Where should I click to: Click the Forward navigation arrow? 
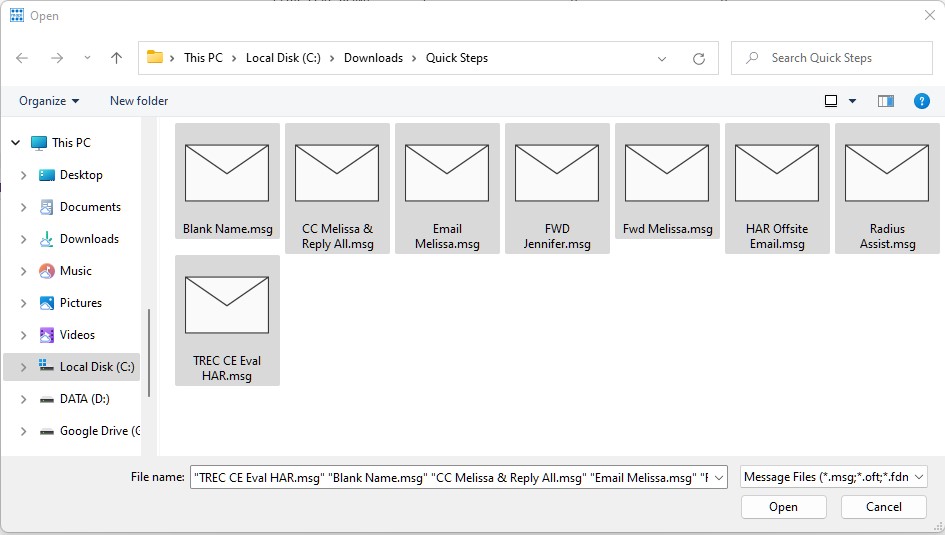point(57,58)
